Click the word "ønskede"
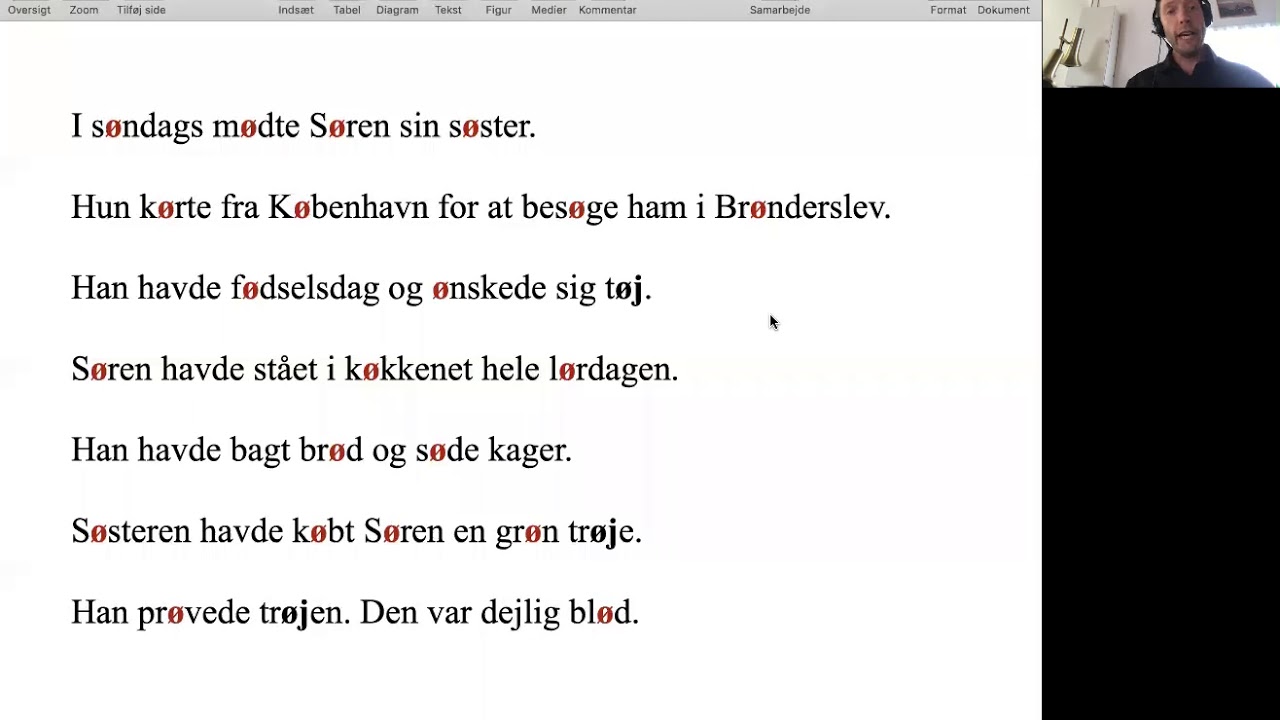 489,289
